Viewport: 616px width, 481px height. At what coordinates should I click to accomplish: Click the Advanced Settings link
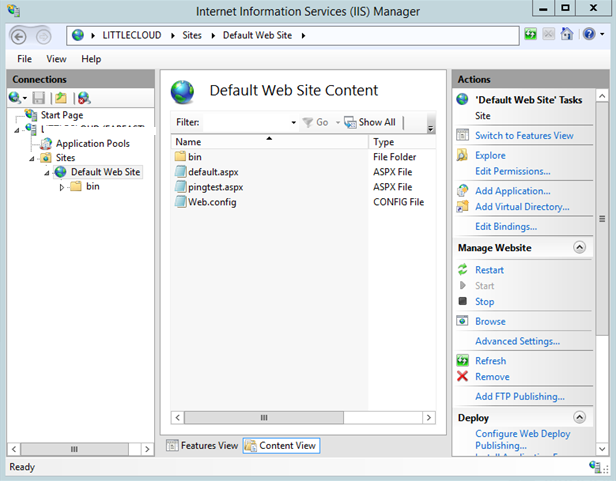pos(517,341)
